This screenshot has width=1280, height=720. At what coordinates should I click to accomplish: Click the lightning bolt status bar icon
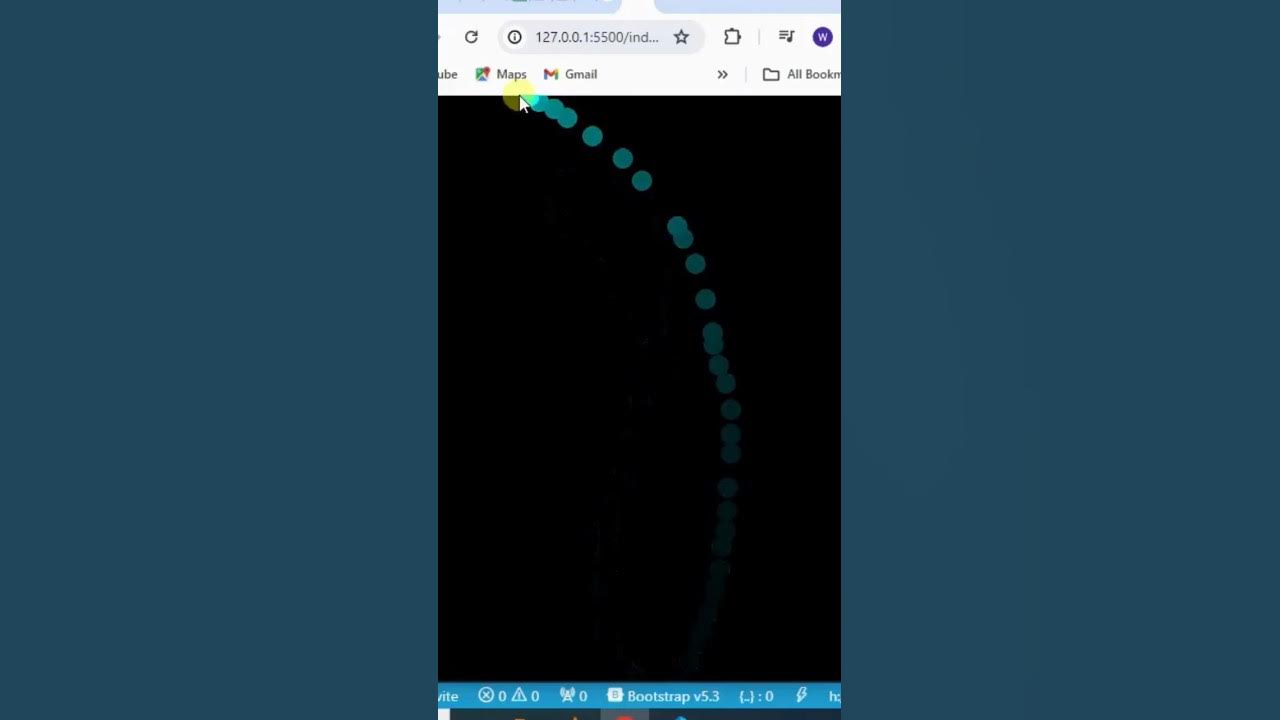pyautogui.click(x=801, y=696)
